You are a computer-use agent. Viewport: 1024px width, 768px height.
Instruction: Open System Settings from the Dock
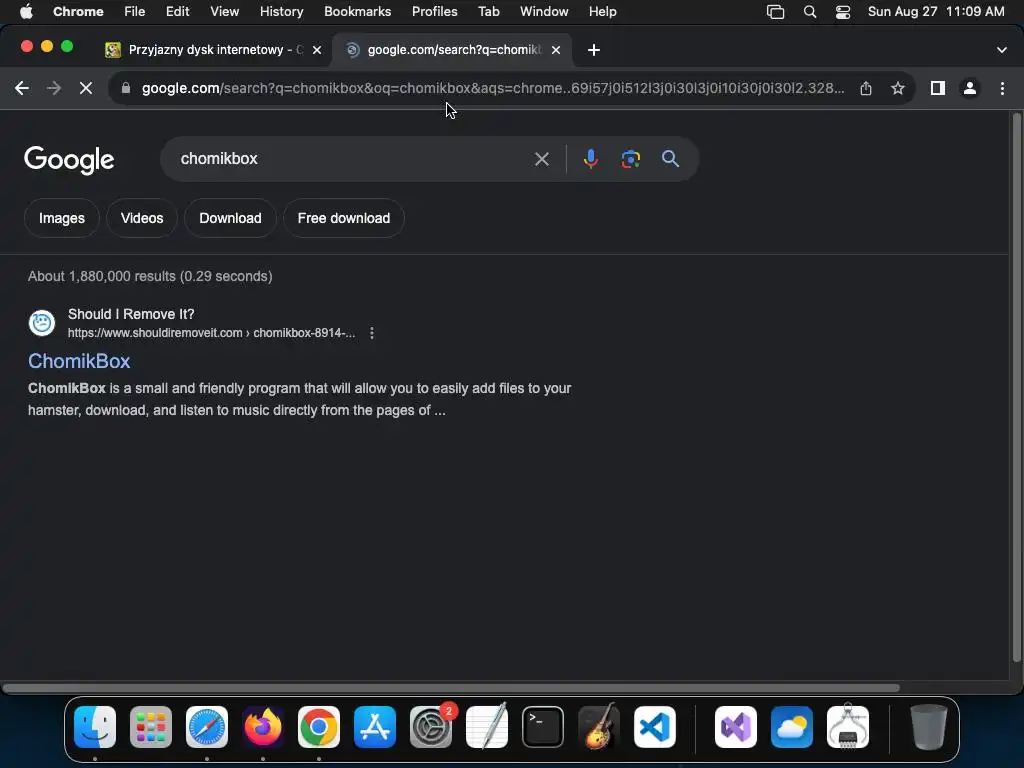431,727
